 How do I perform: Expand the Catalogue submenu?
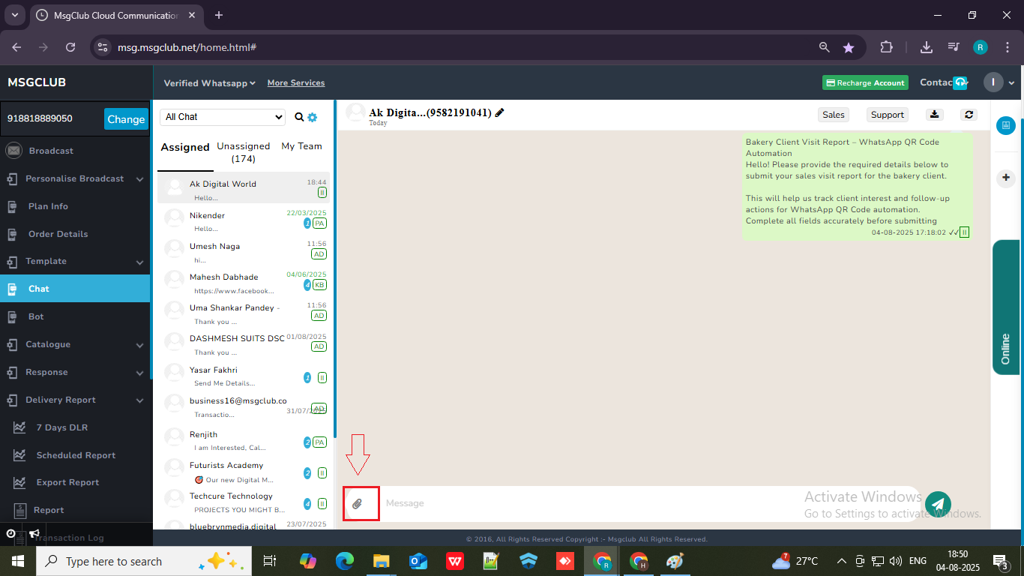(x=140, y=345)
